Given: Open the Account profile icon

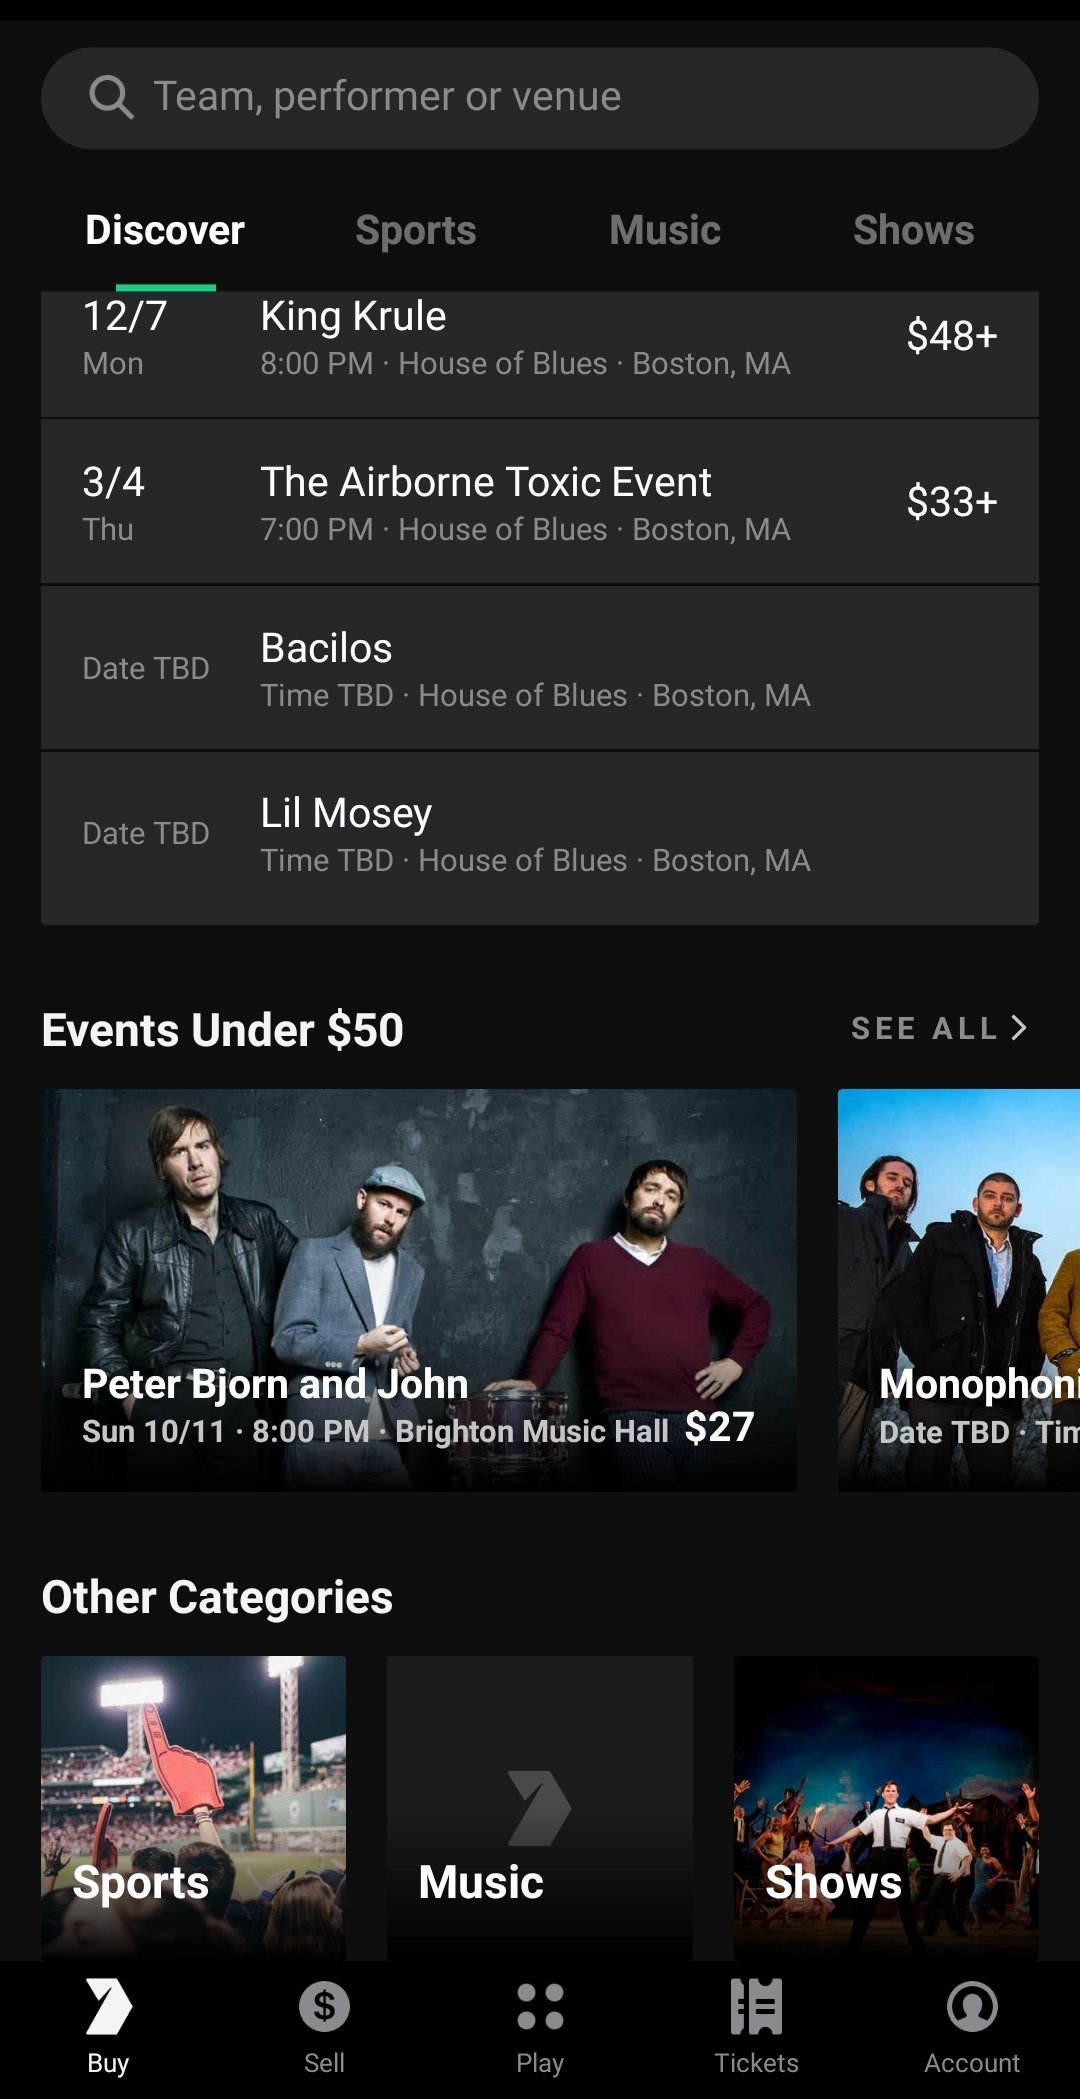Looking at the screenshot, I should (x=972, y=2006).
